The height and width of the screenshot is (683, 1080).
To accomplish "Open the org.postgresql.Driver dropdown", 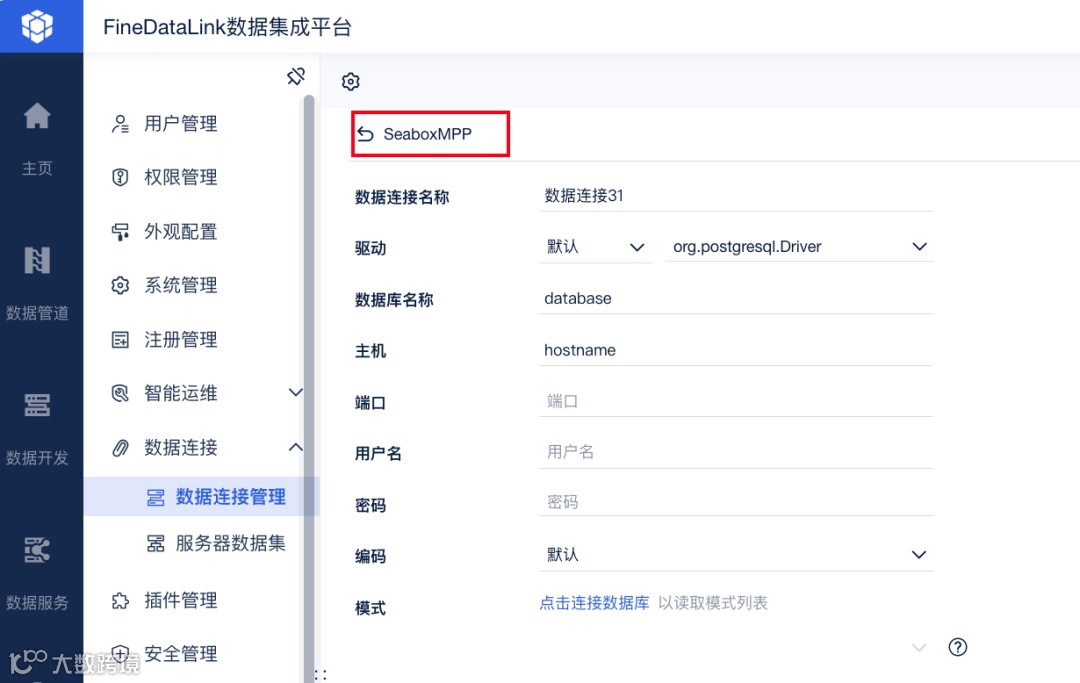I will pyautogui.click(x=799, y=246).
